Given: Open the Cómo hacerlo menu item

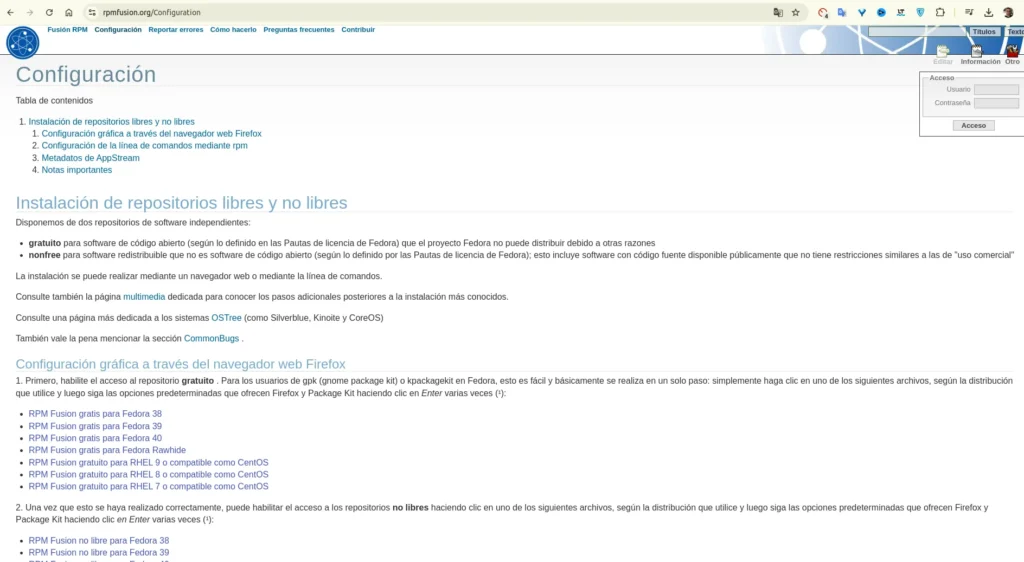Looking at the screenshot, I should 233,29.
